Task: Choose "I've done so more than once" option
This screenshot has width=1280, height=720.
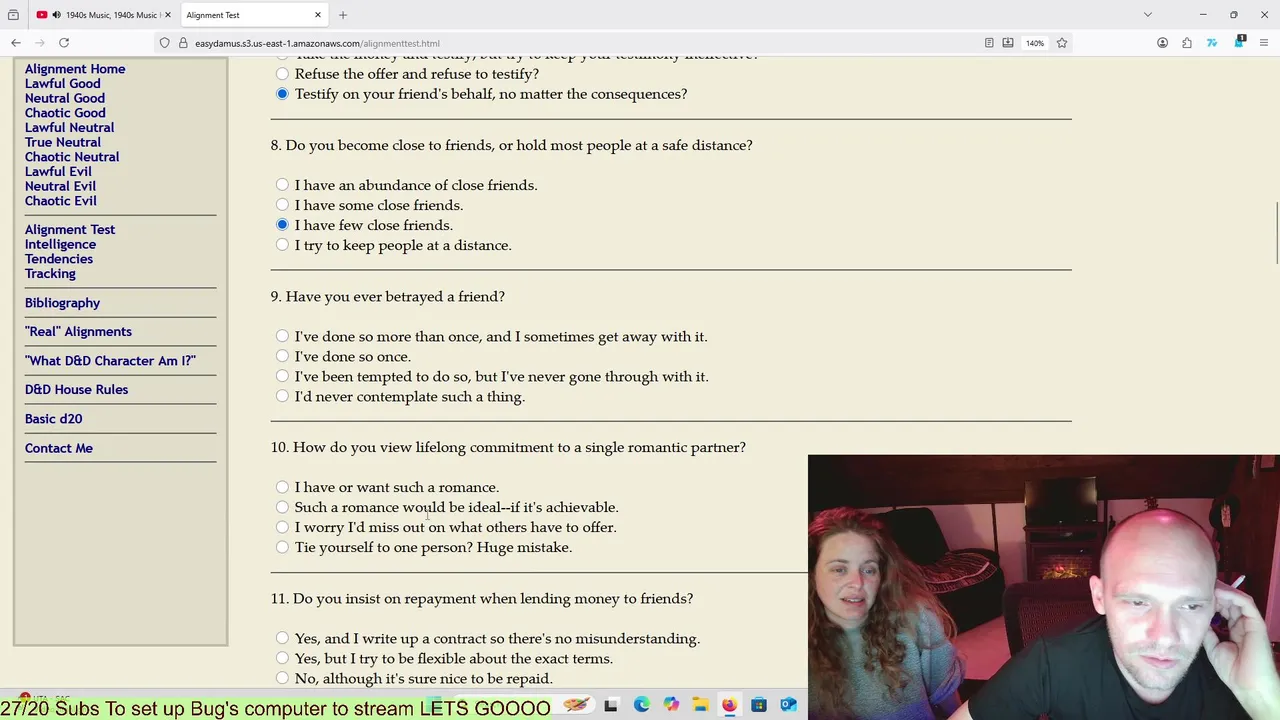Action: (282, 336)
